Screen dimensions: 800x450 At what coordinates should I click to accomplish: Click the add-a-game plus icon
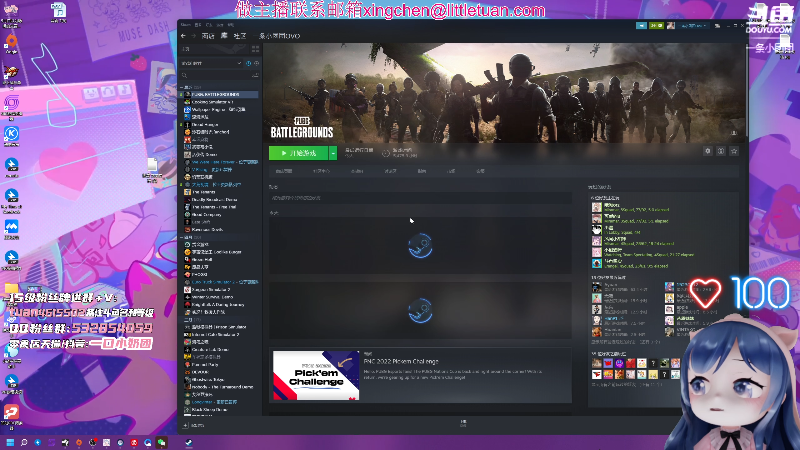pyautogui.click(x=185, y=425)
